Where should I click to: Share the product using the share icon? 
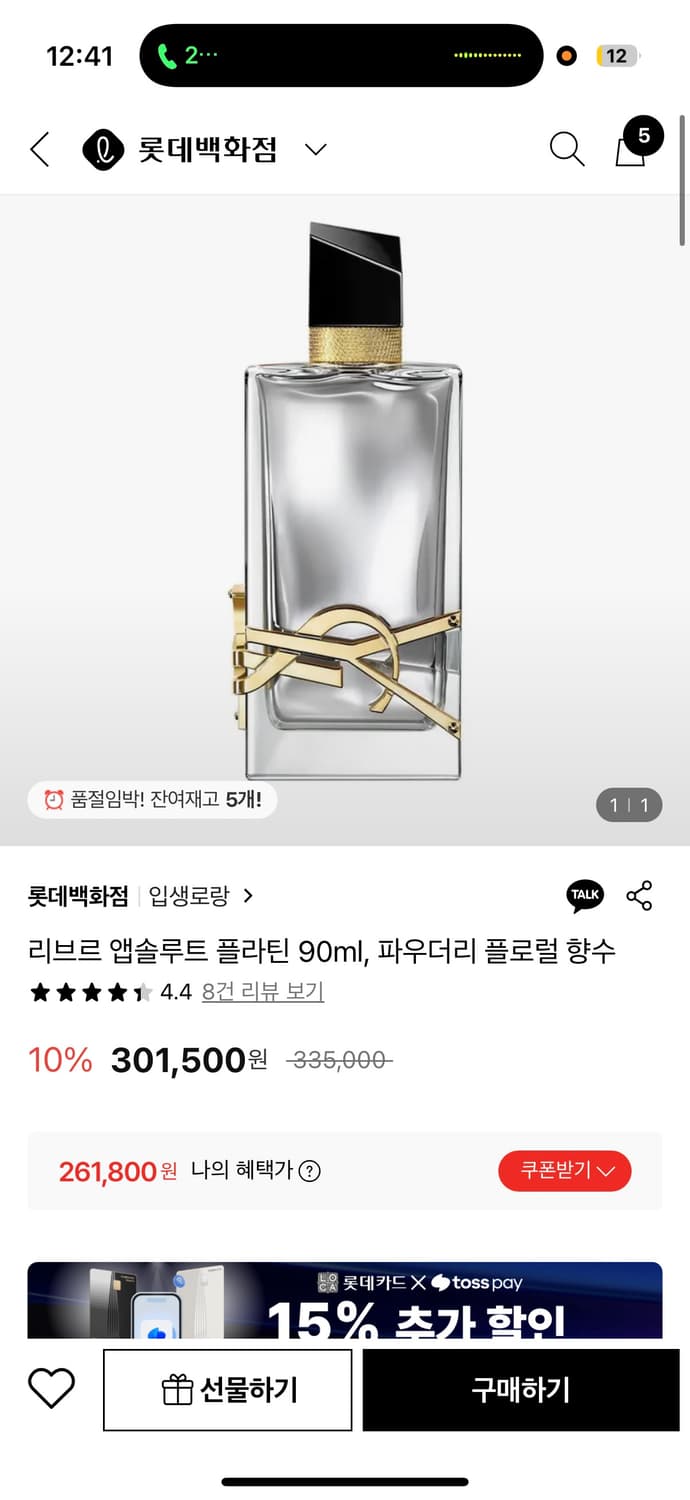tap(639, 896)
